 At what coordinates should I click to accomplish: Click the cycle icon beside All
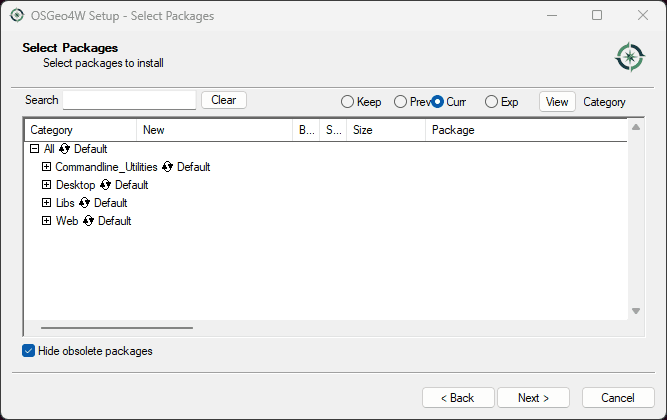64,149
